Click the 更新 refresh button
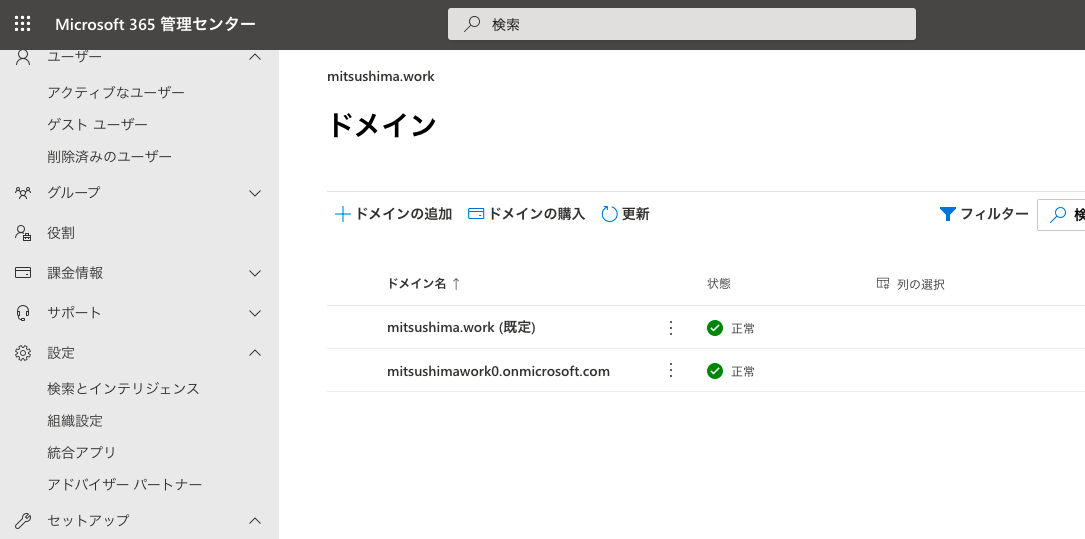The image size is (1085, 539). coord(626,214)
